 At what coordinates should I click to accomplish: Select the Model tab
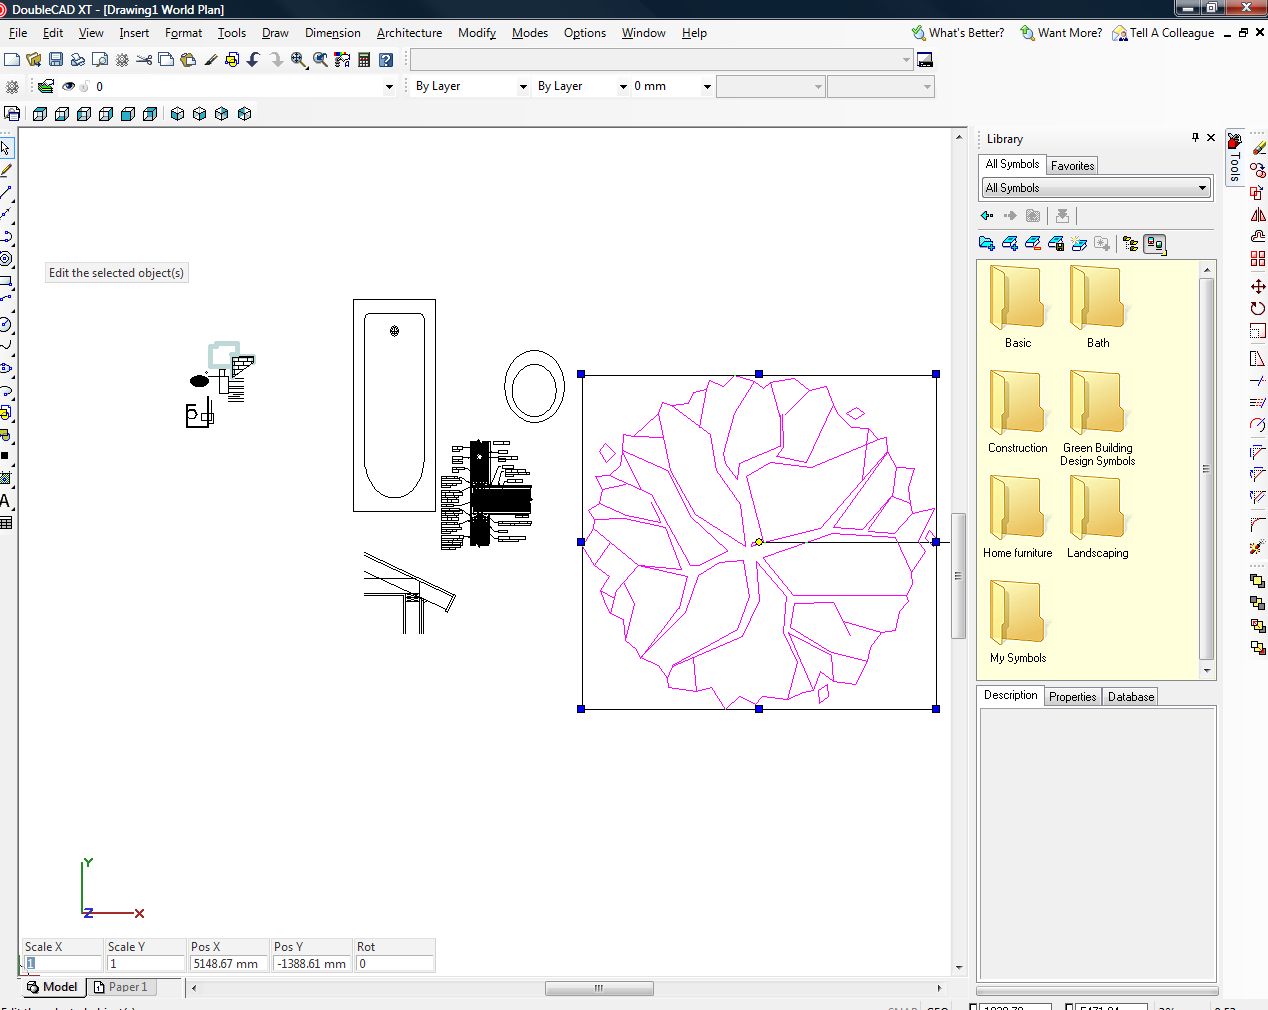point(52,987)
